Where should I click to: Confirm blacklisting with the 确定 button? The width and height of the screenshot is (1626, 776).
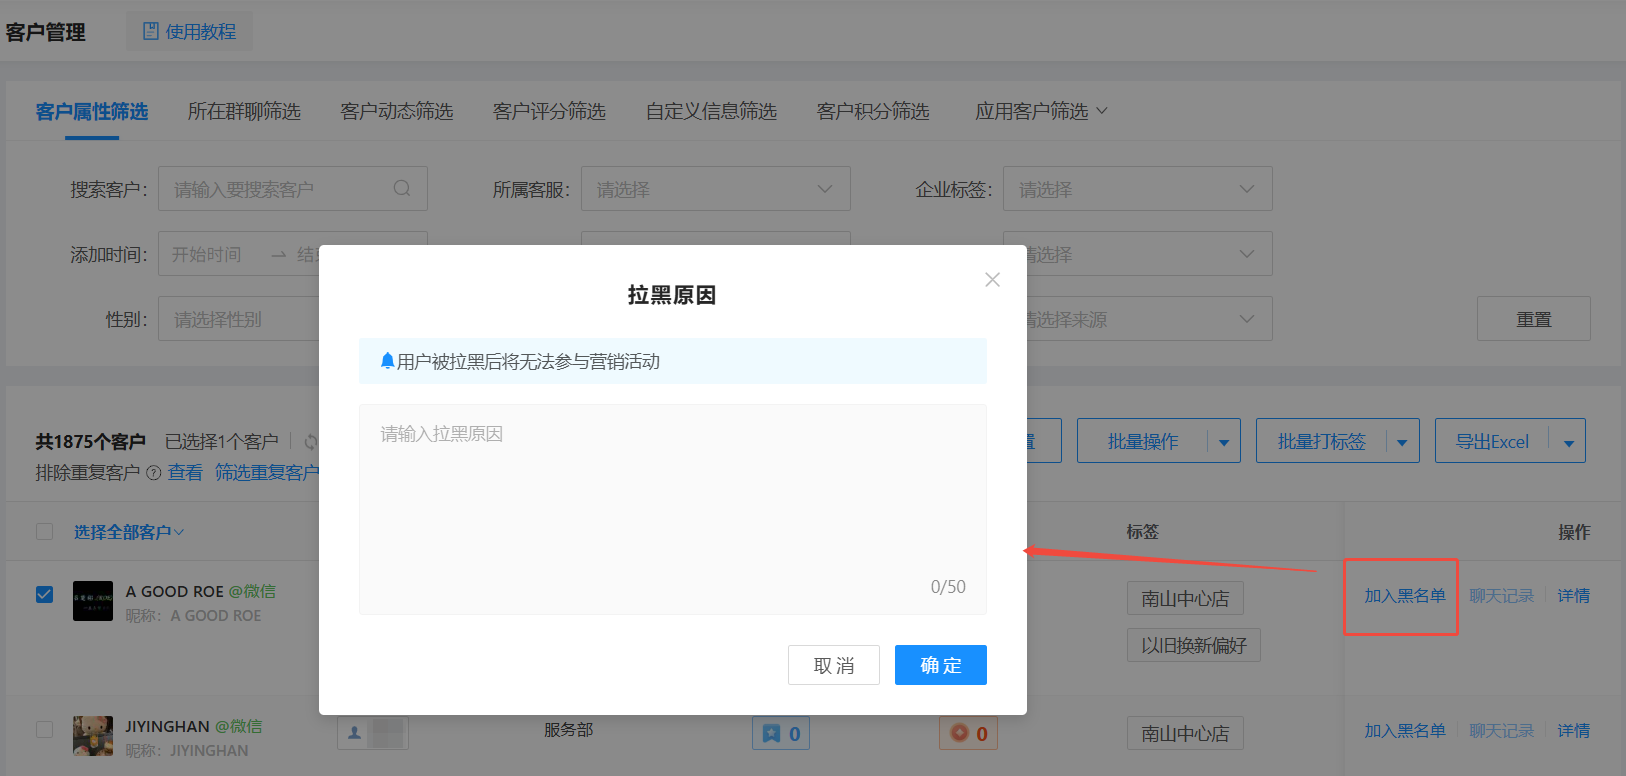(940, 665)
